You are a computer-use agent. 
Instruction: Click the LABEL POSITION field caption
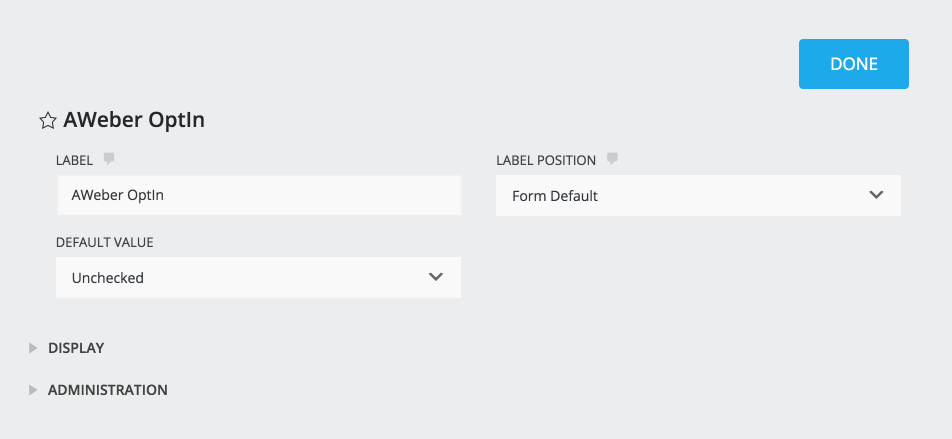[x=546, y=160]
